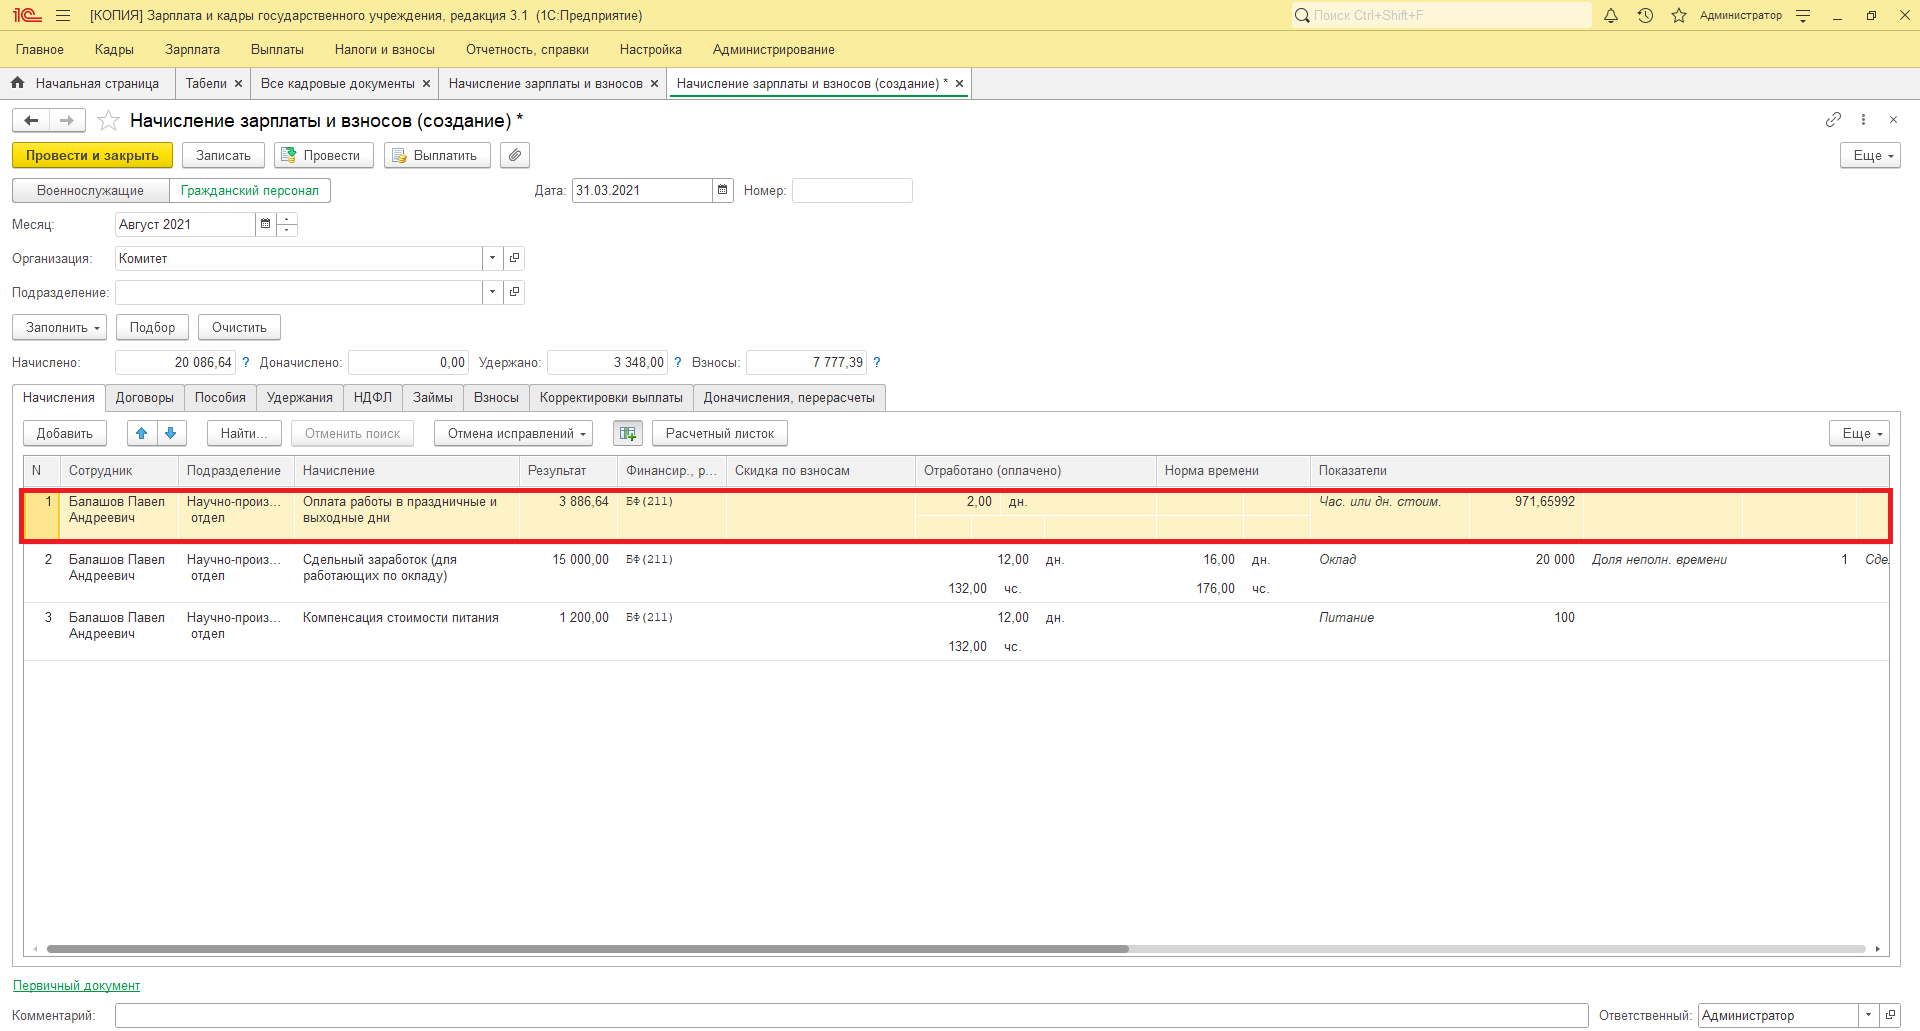Navigate back with the left arrow
The width and height of the screenshot is (1920, 1031).
[x=31, y=121]
